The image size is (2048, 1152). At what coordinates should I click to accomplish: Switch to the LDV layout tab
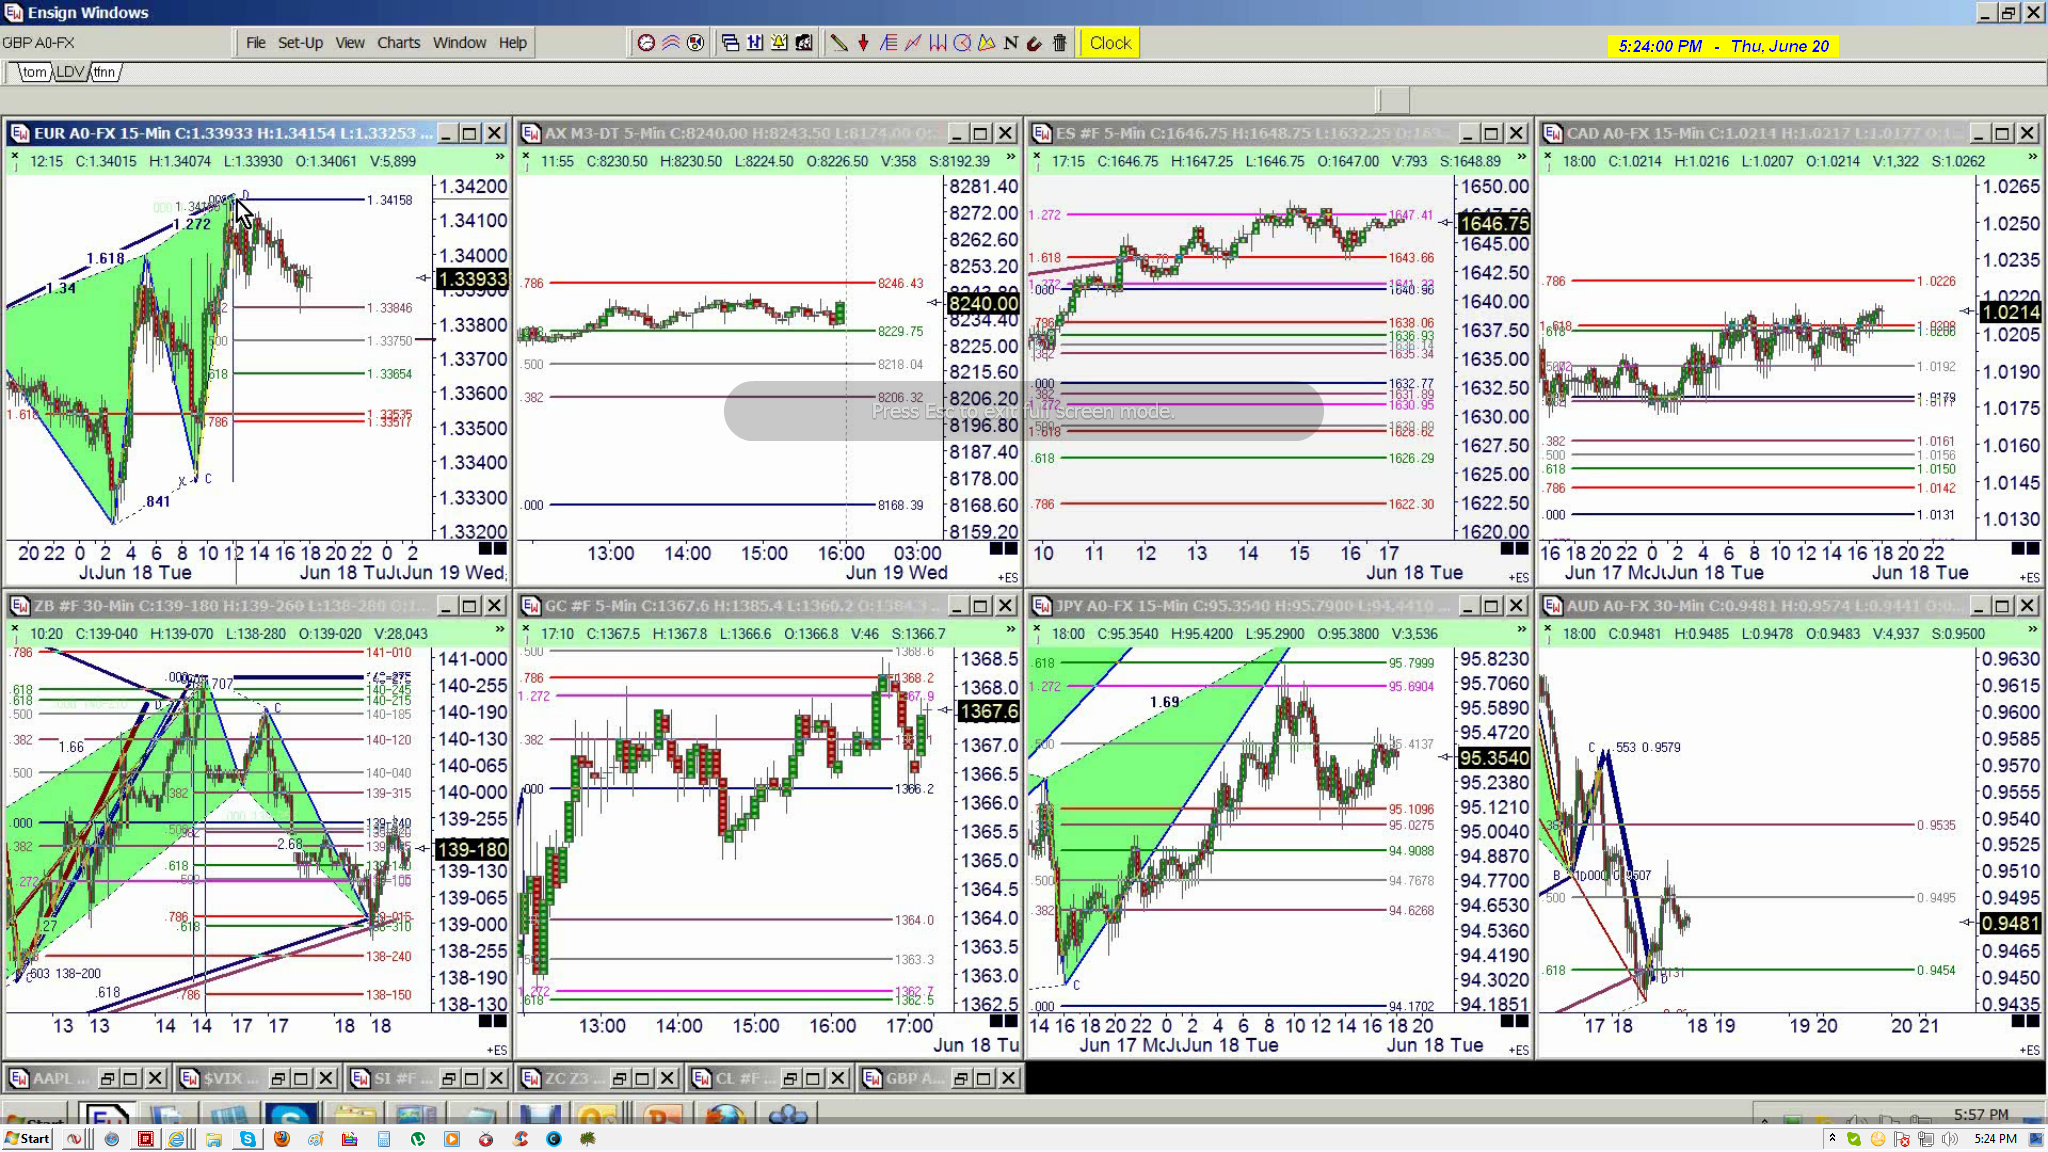70,72
